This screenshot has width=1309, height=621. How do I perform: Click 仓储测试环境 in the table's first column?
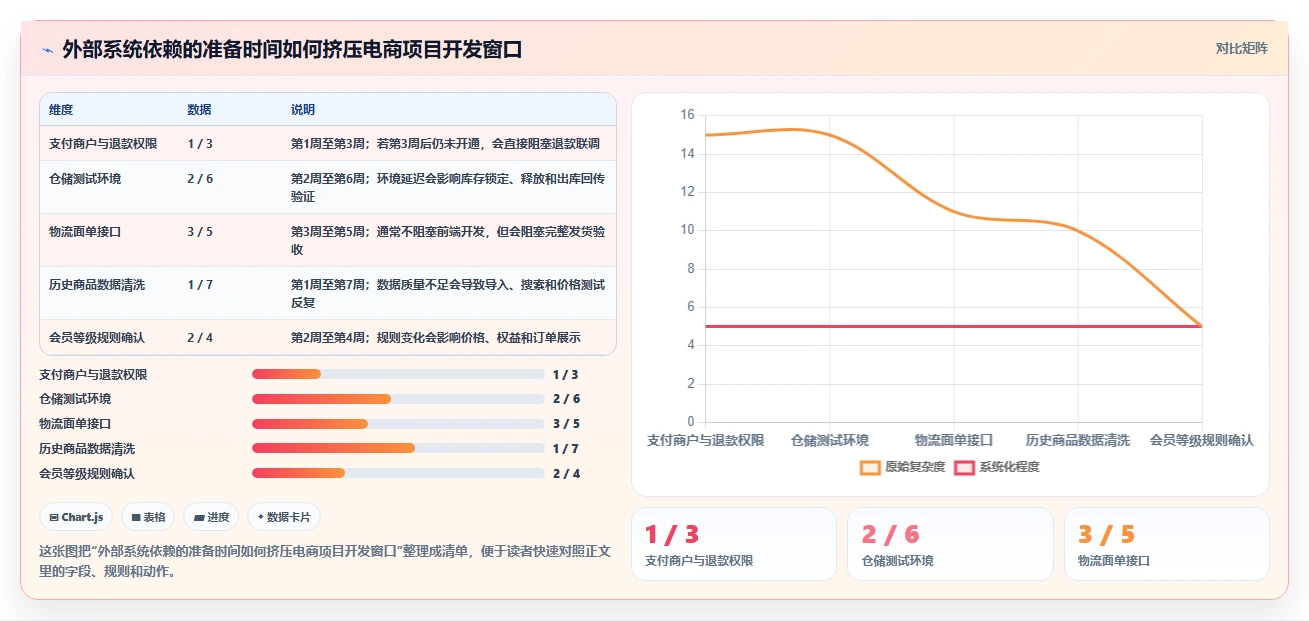pyautogui.click(x=85, y=178)
